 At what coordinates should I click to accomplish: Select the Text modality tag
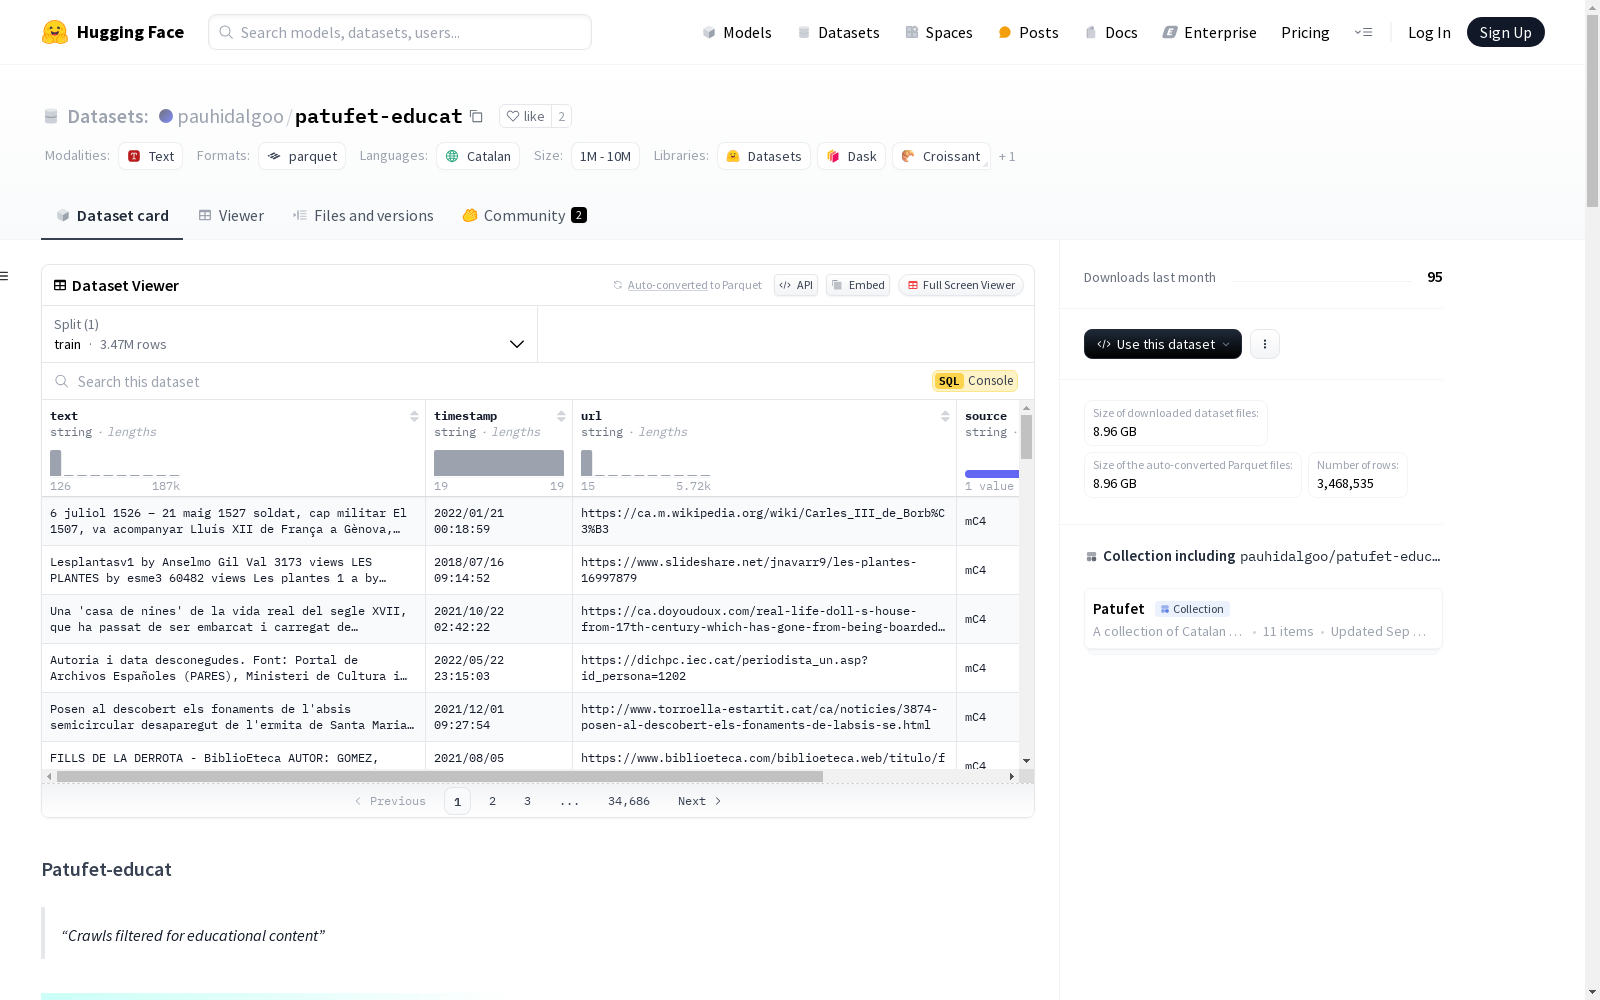pos(151,156)
